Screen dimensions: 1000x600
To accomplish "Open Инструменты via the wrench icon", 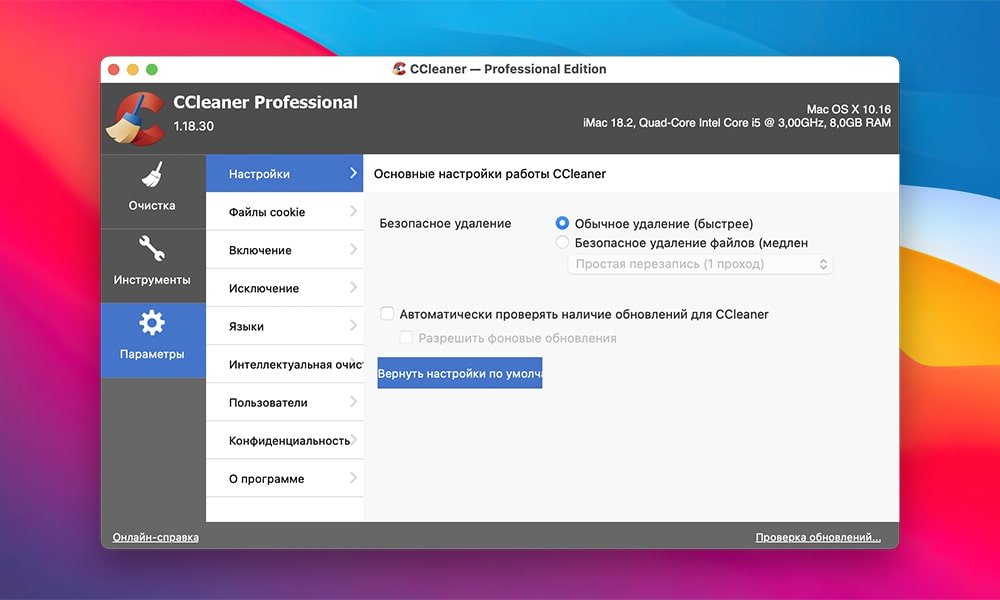I will tap(152, 249).
